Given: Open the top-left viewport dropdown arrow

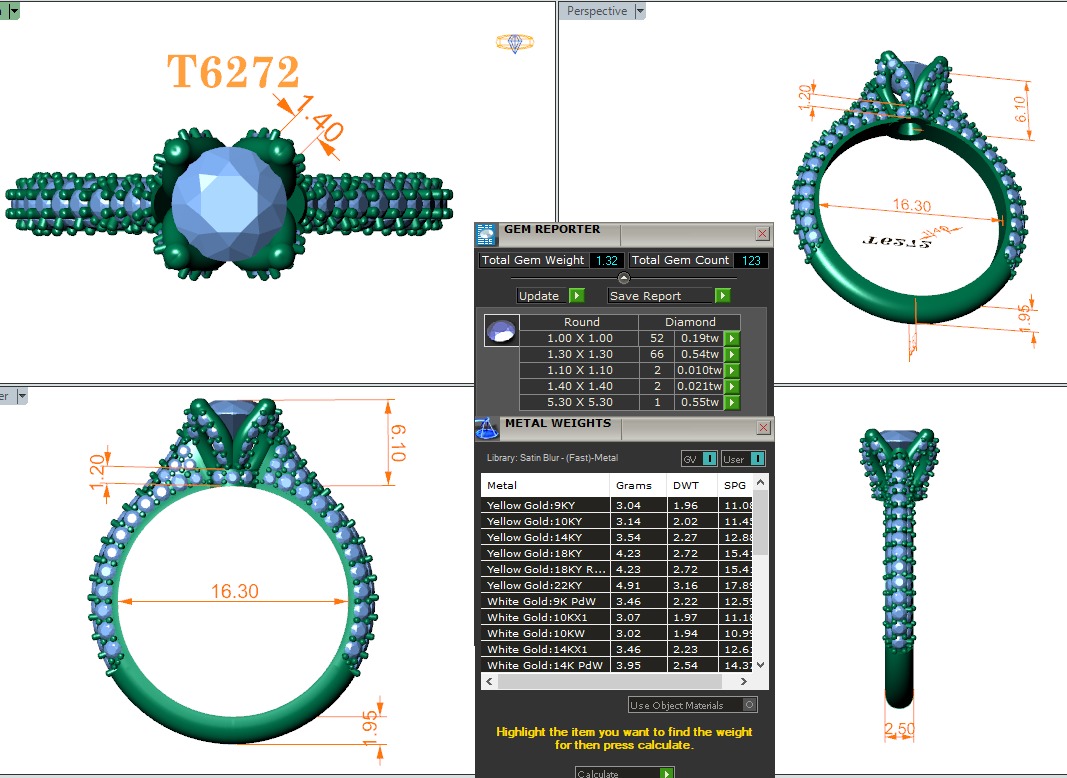Looking at the screenshot, I should pos(14,10).
